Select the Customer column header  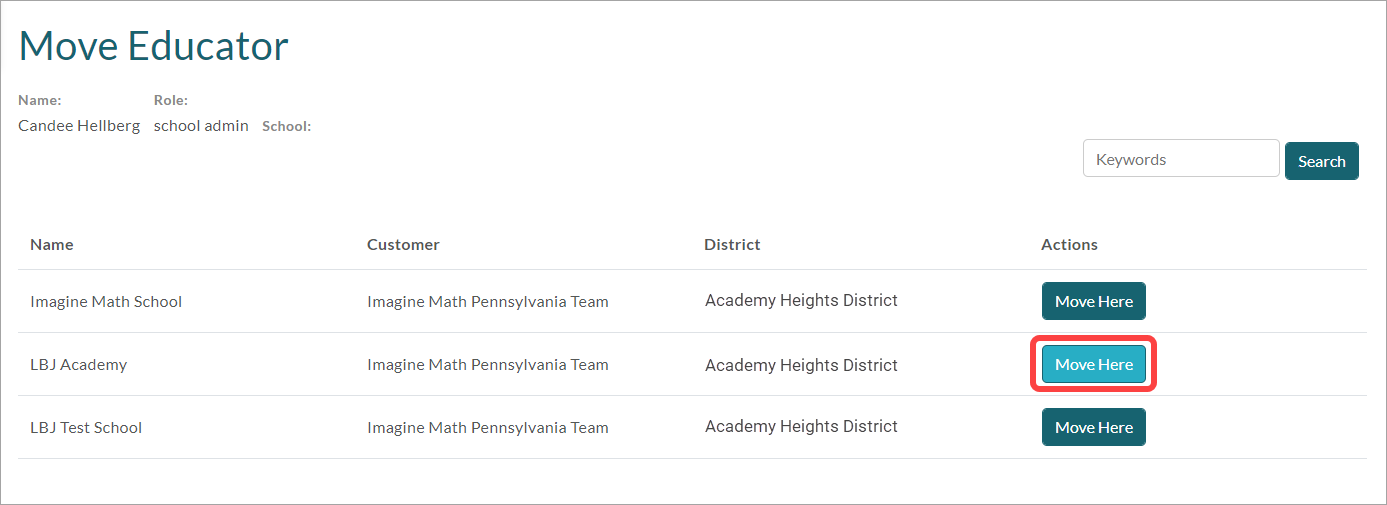pos(403,244)
